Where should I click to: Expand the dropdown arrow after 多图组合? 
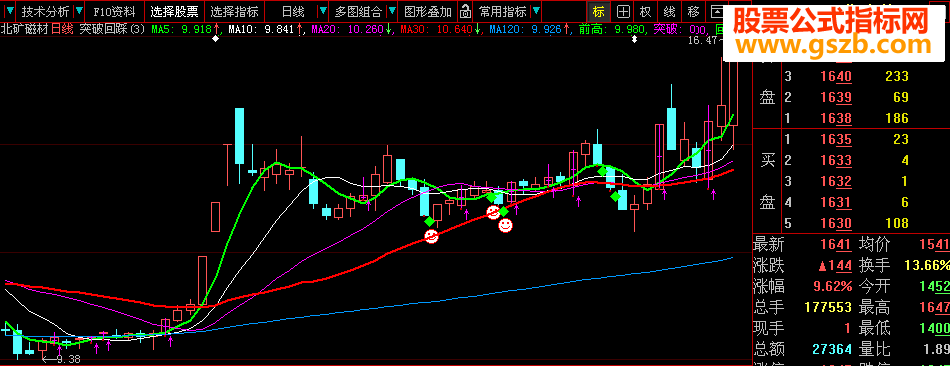point(393,11)
